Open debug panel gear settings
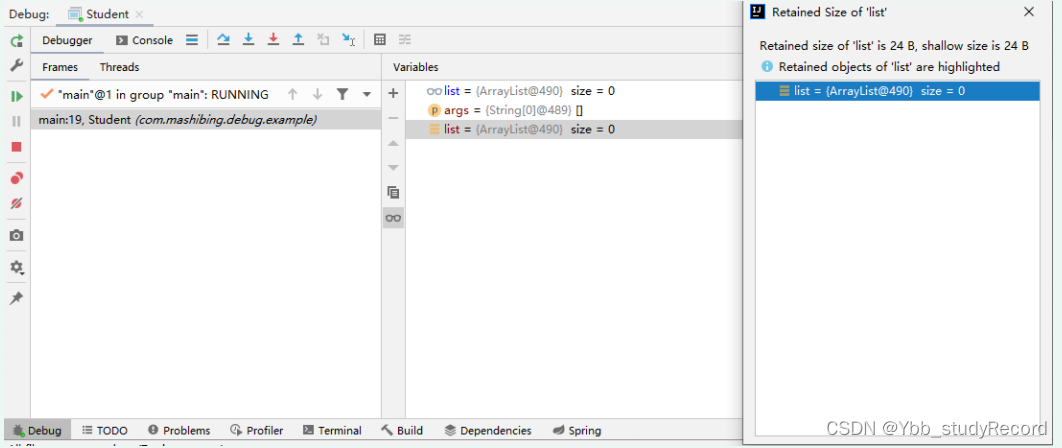This screenshot has height=448, width=1062. coord(16,267)
